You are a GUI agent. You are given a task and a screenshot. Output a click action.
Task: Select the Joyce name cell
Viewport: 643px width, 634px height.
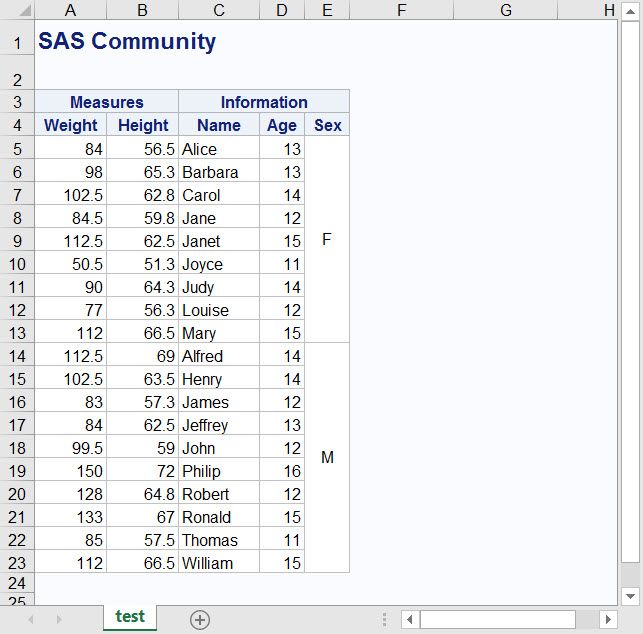[219, 263]
